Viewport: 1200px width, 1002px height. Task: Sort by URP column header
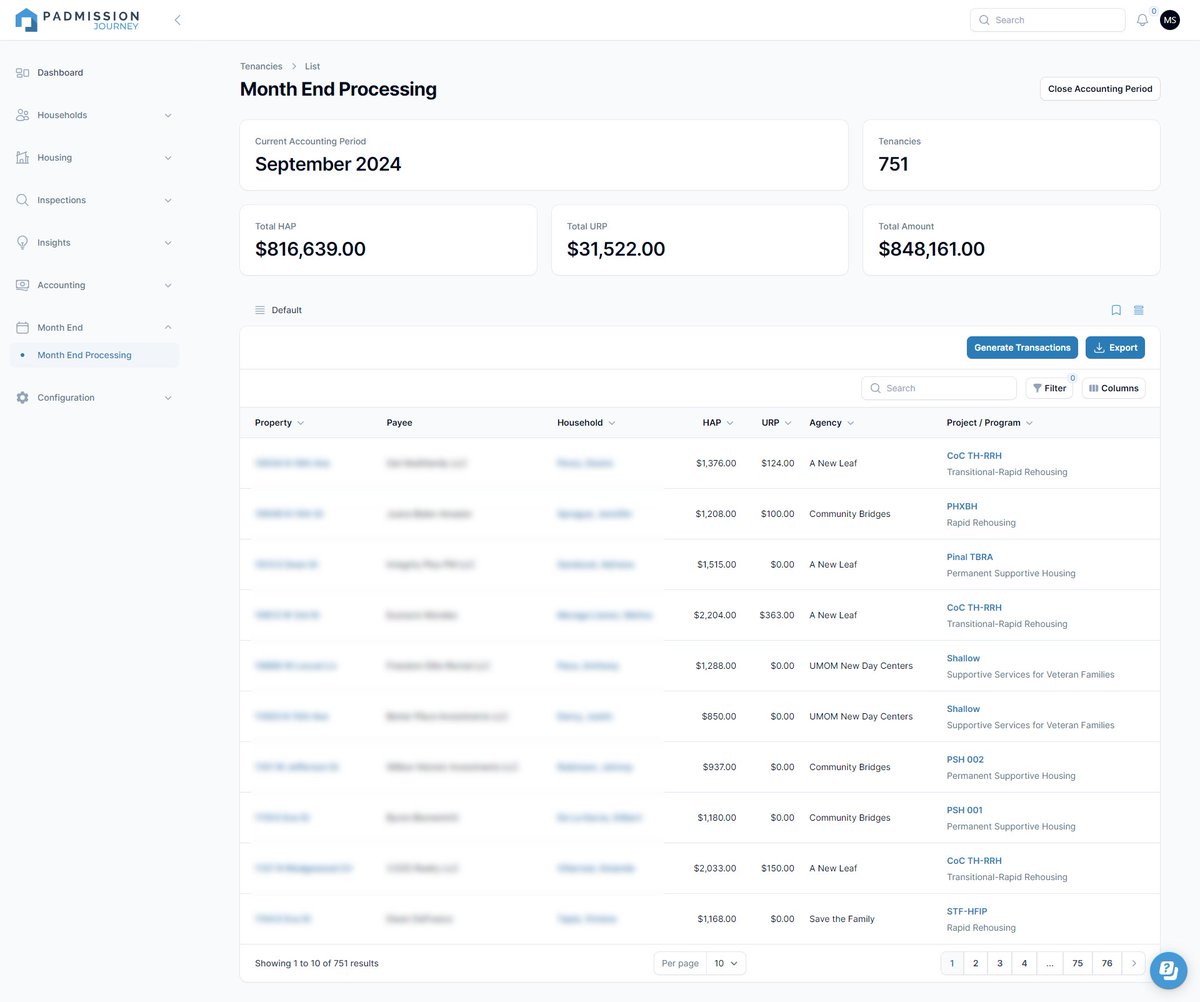coord(776,423)
